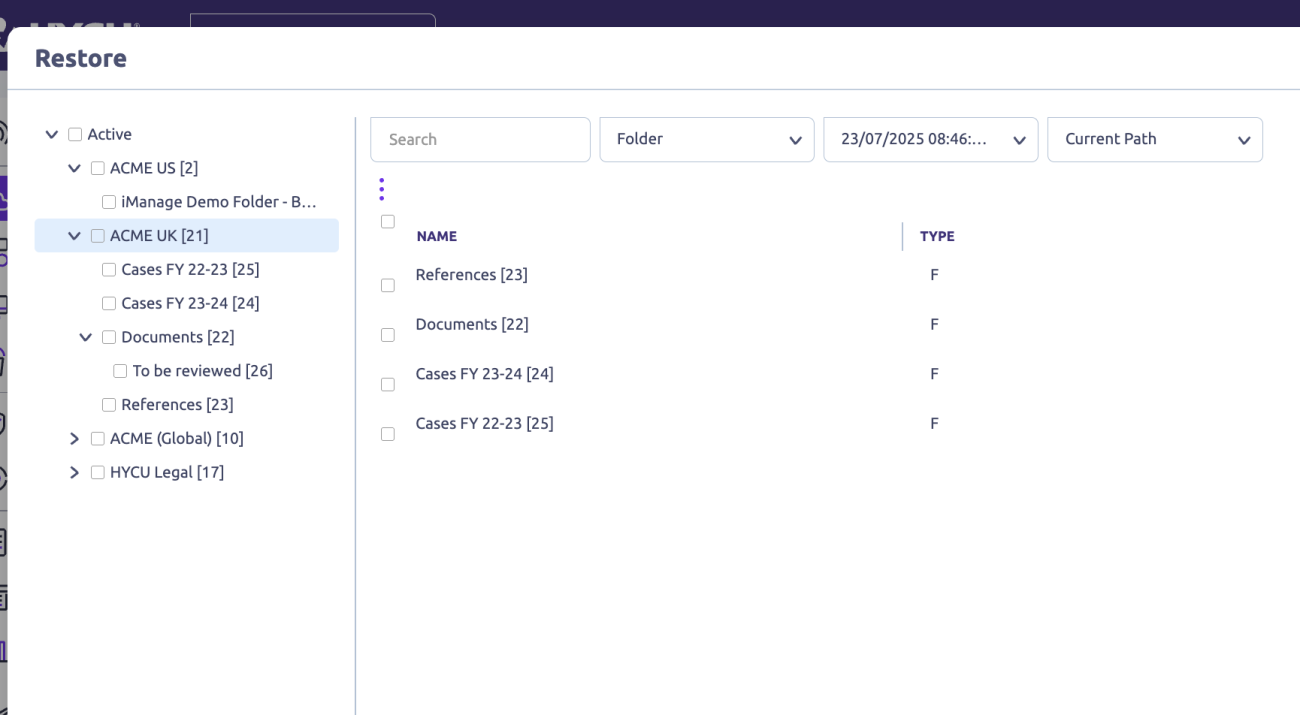Check the References [23] row in the table
The height and width of the screenshot is (715, 1300).
coord(388,286)
